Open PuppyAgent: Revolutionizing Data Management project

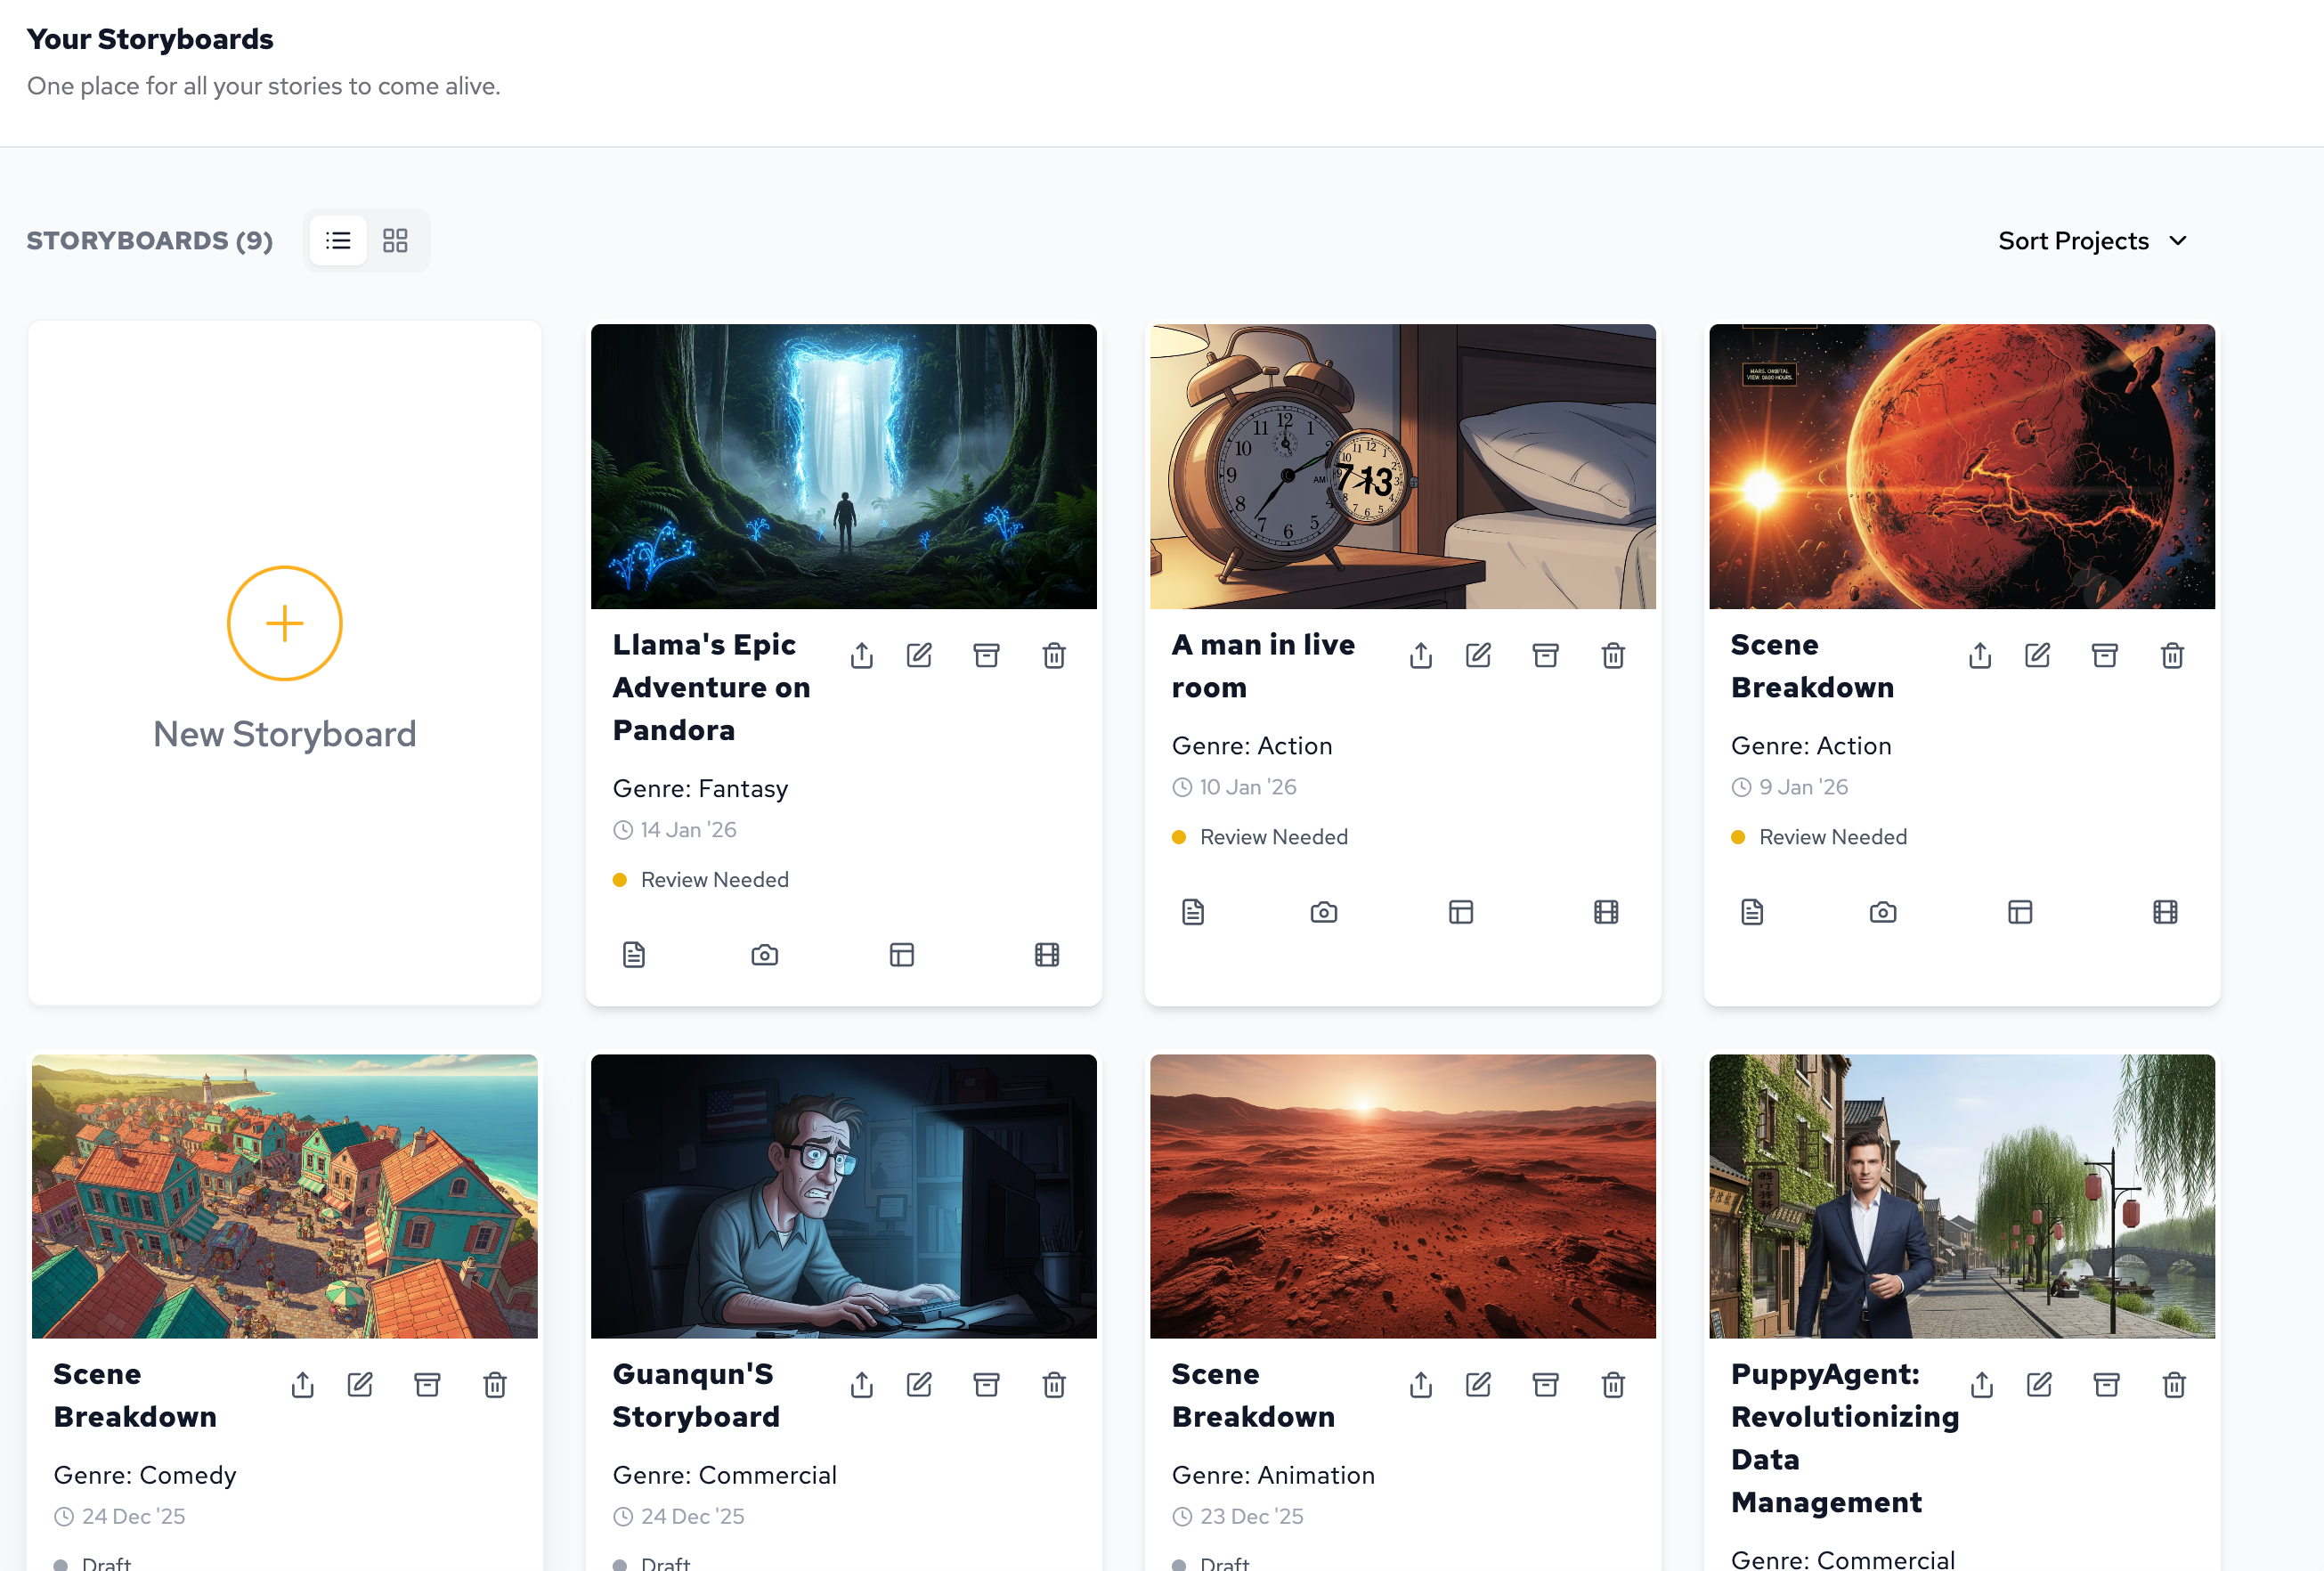[1845, 1437]
